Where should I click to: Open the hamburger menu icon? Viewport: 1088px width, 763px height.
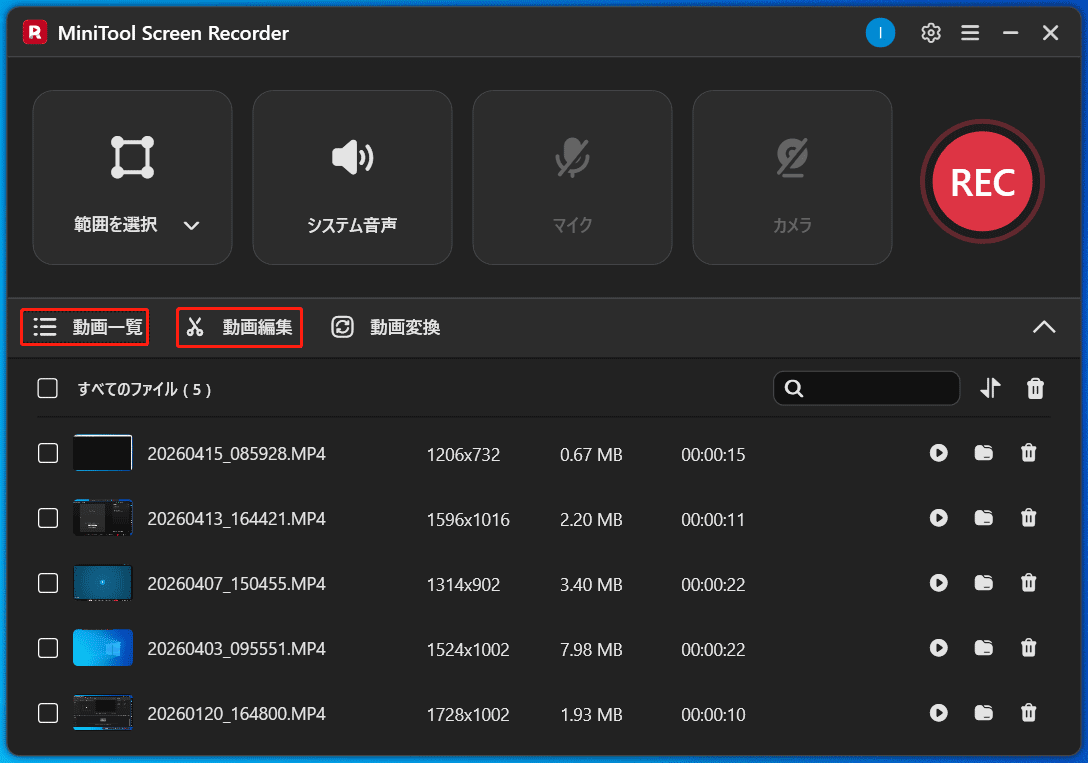click(970, 33)
